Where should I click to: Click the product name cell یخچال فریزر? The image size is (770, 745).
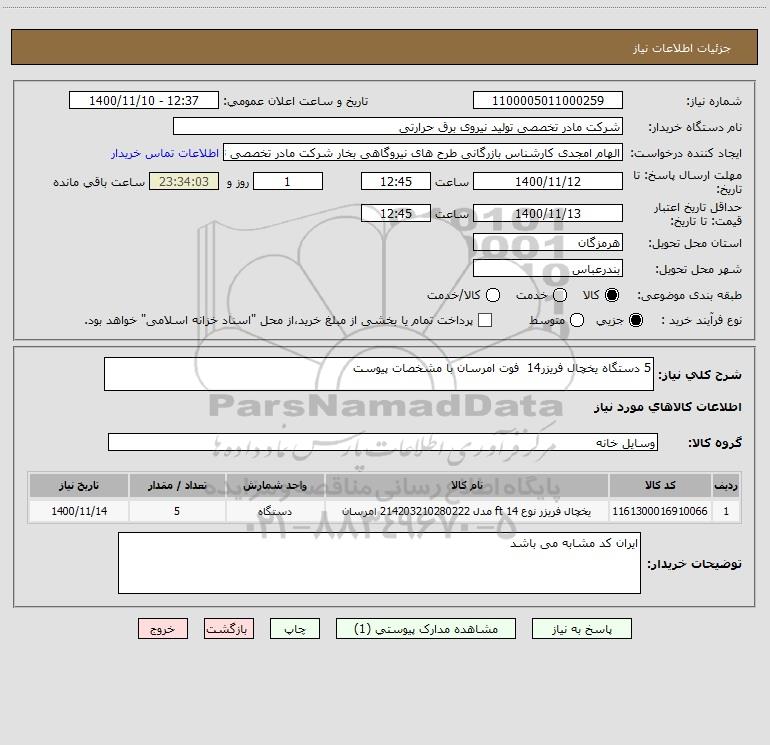click(x=467, y=511)
